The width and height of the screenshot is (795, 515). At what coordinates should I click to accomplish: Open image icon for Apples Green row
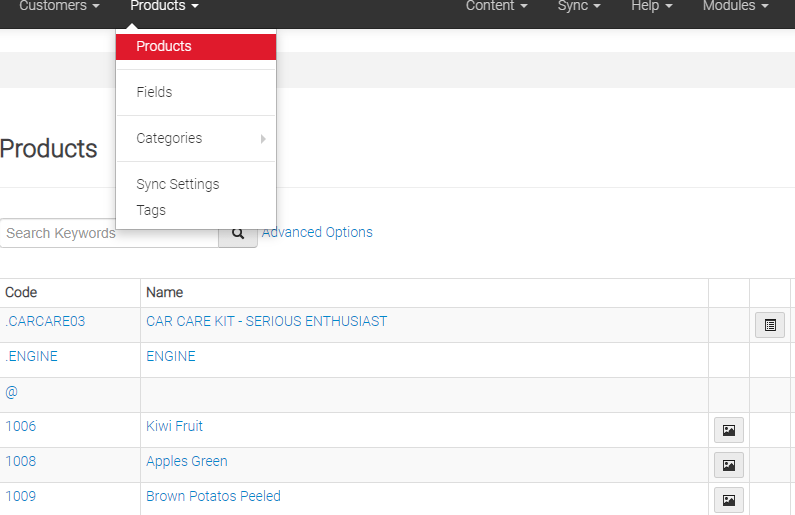(x=729, y=465)
